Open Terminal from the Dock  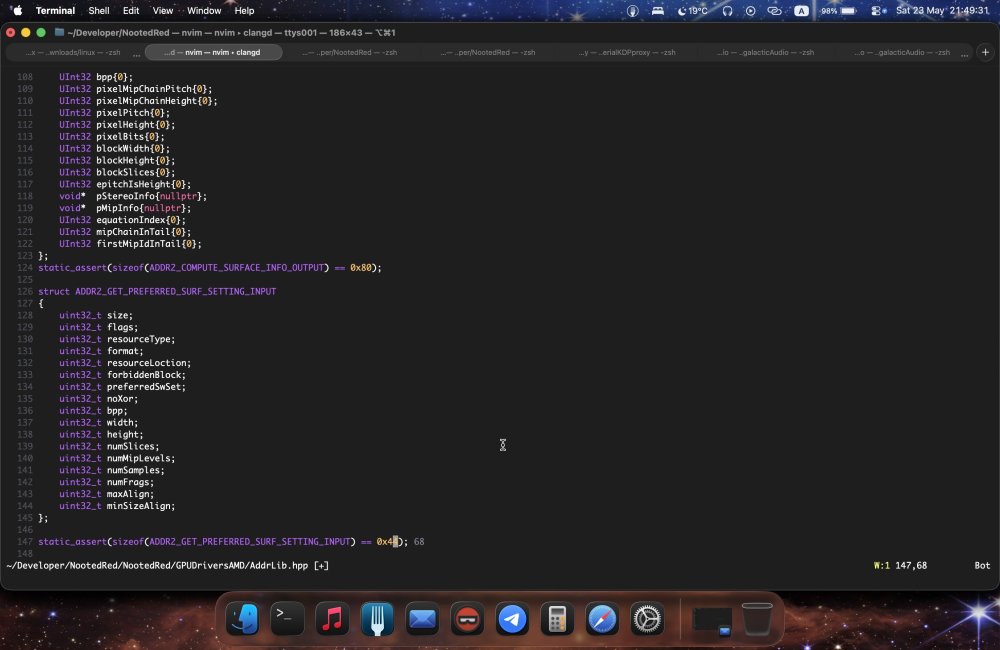[287, 619]
